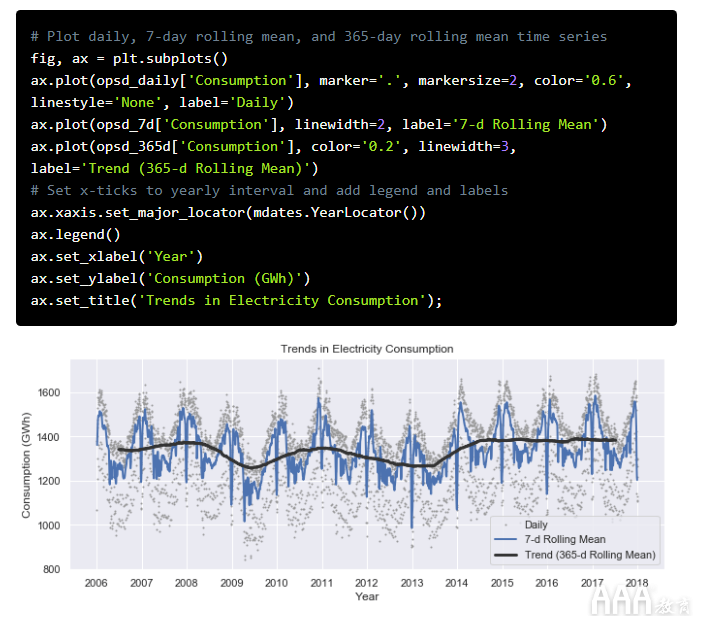Click the x-axis tick label 2009
Screen dimensions: 701x621
[x=232, y=583]
